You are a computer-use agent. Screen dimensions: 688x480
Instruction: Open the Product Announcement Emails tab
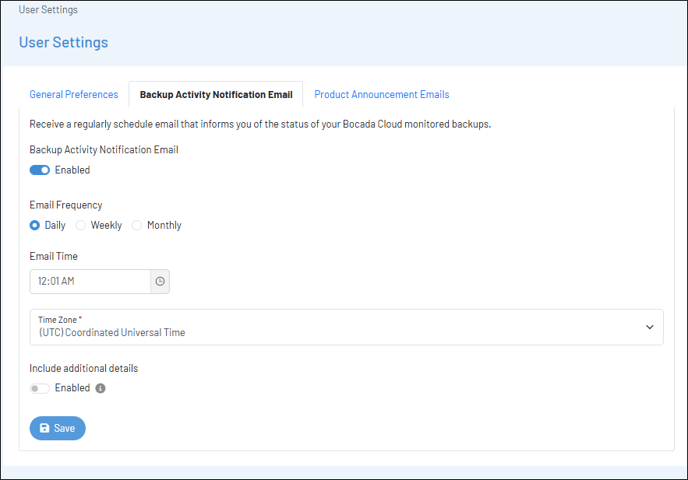click(382, 94)
